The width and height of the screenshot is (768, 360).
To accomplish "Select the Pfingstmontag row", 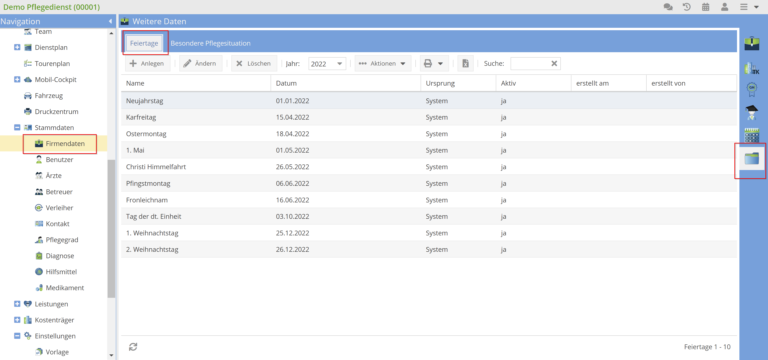I will tap(429, 184).
